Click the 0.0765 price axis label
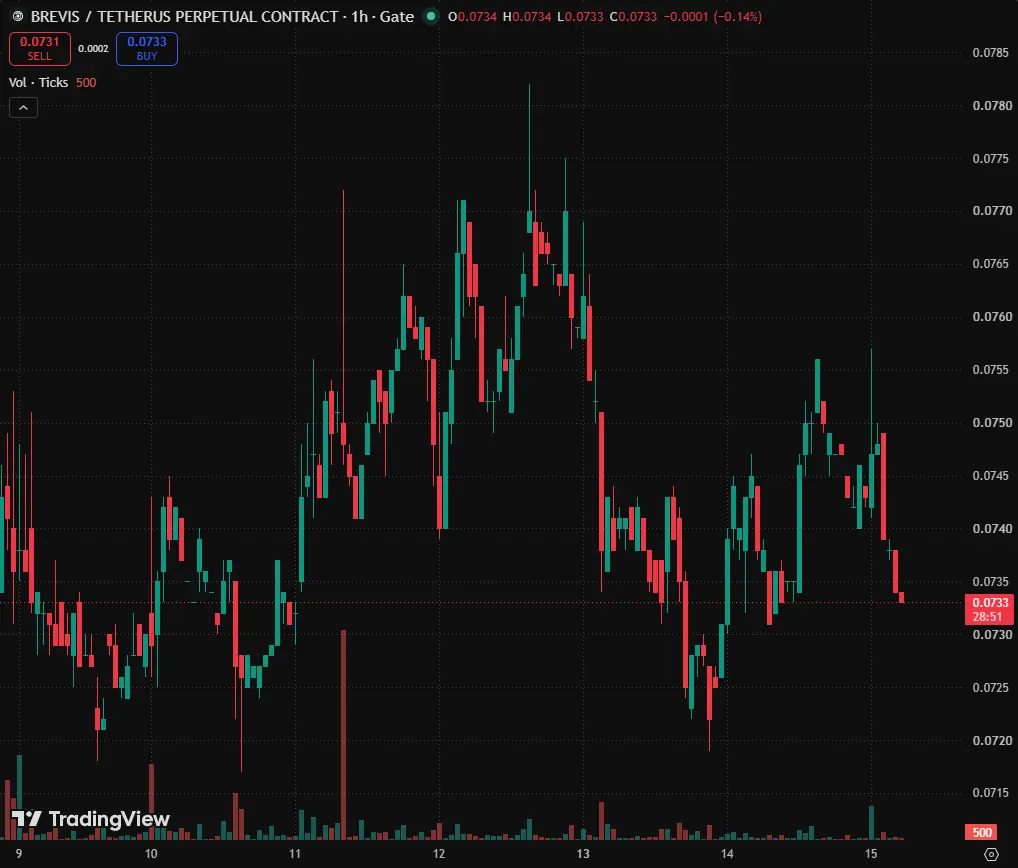This screenshot has height=868, width=1018. pyautogui.click(x=991, y=264)
